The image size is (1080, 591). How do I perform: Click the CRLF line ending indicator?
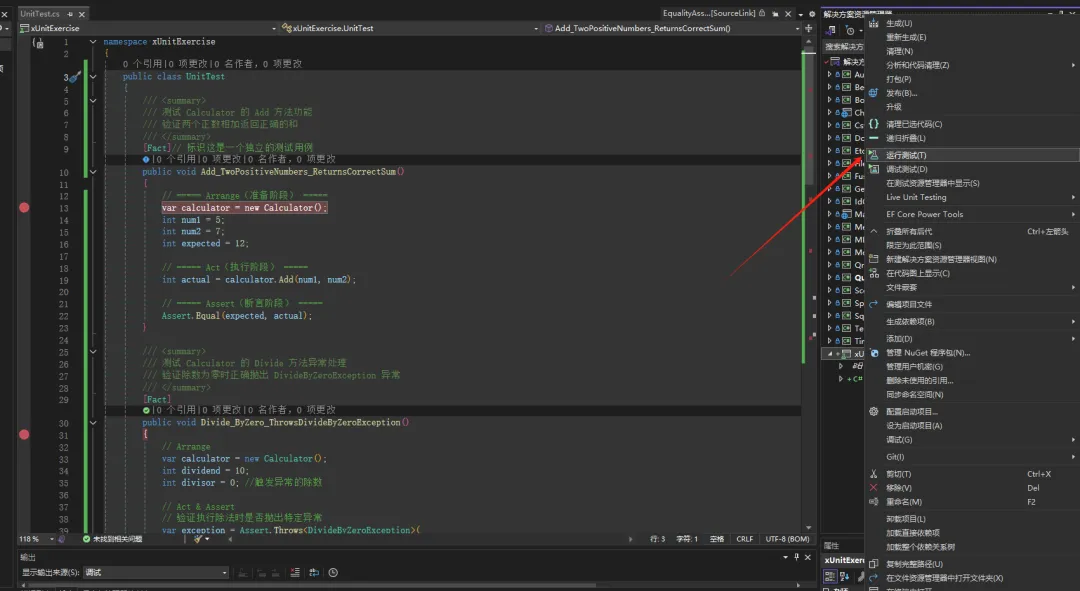[745, 539]
